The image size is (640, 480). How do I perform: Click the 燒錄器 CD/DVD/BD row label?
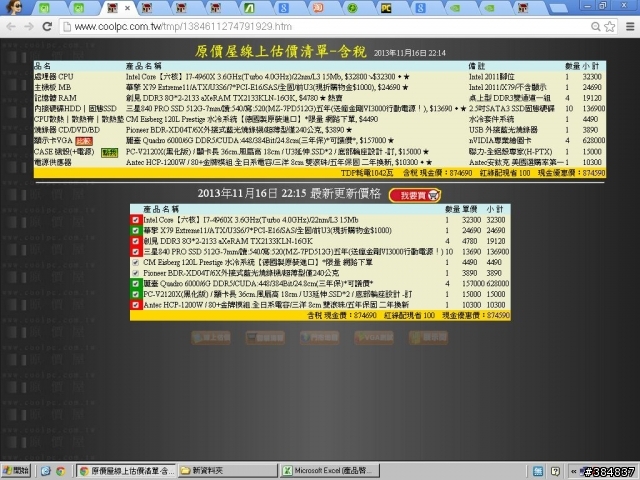[x=67, y=130]
